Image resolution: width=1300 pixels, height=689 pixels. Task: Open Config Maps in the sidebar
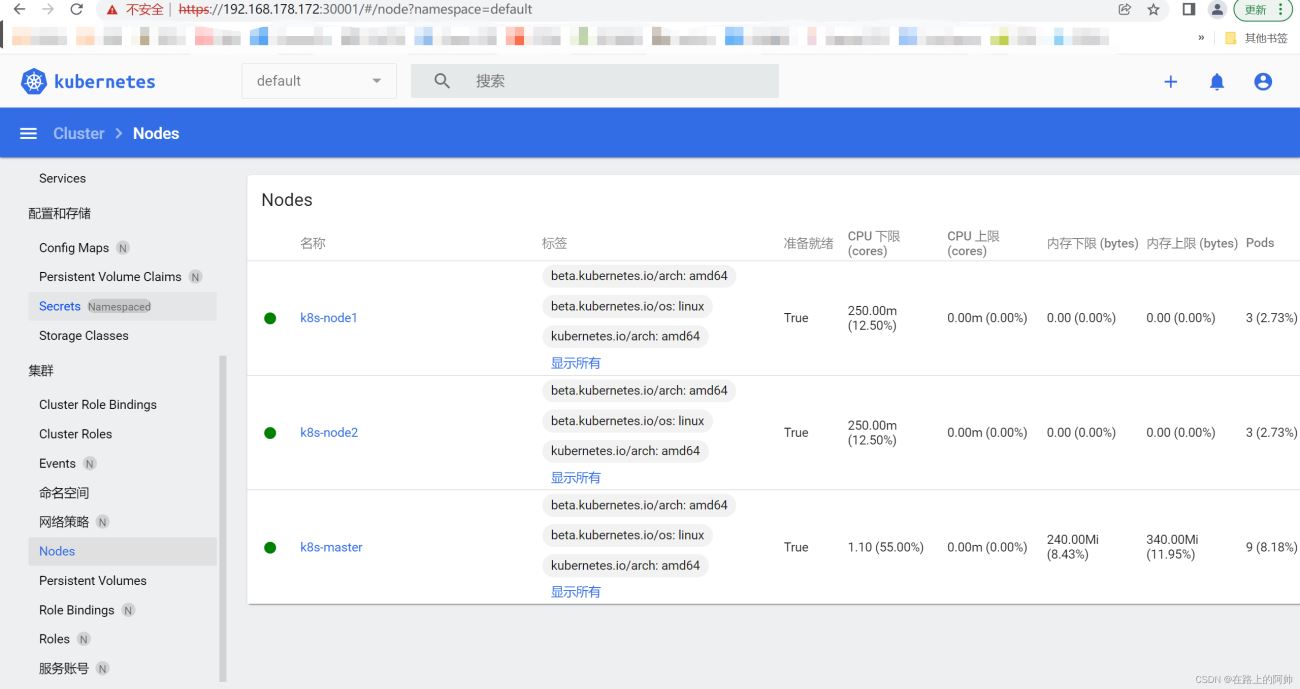pos(74,248)
